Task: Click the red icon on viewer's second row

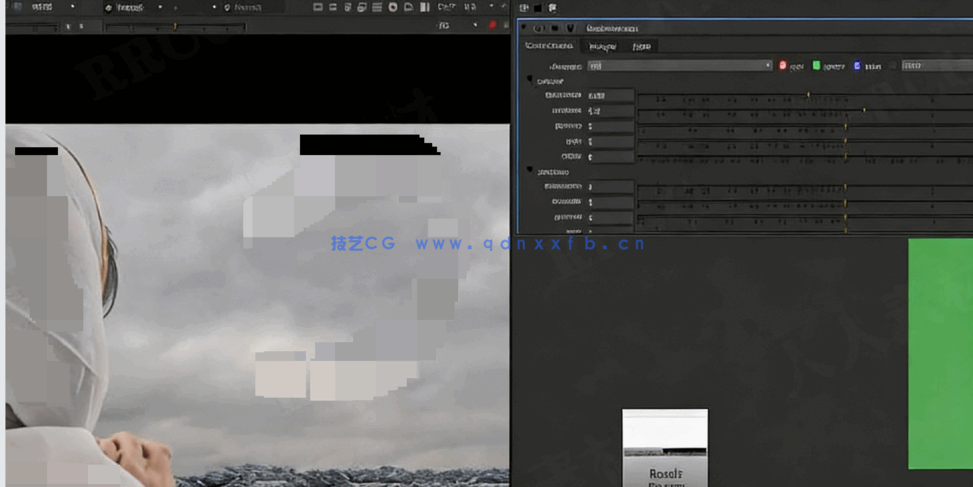Action: point(492,25)
